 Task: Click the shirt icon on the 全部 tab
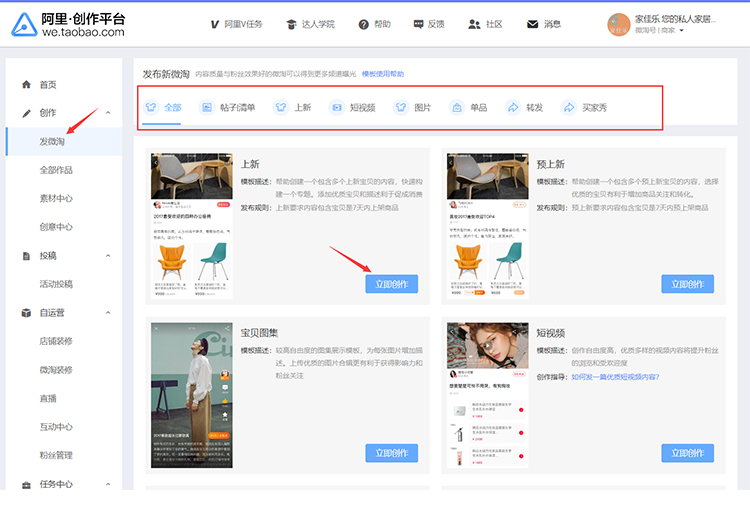[151, 107]
